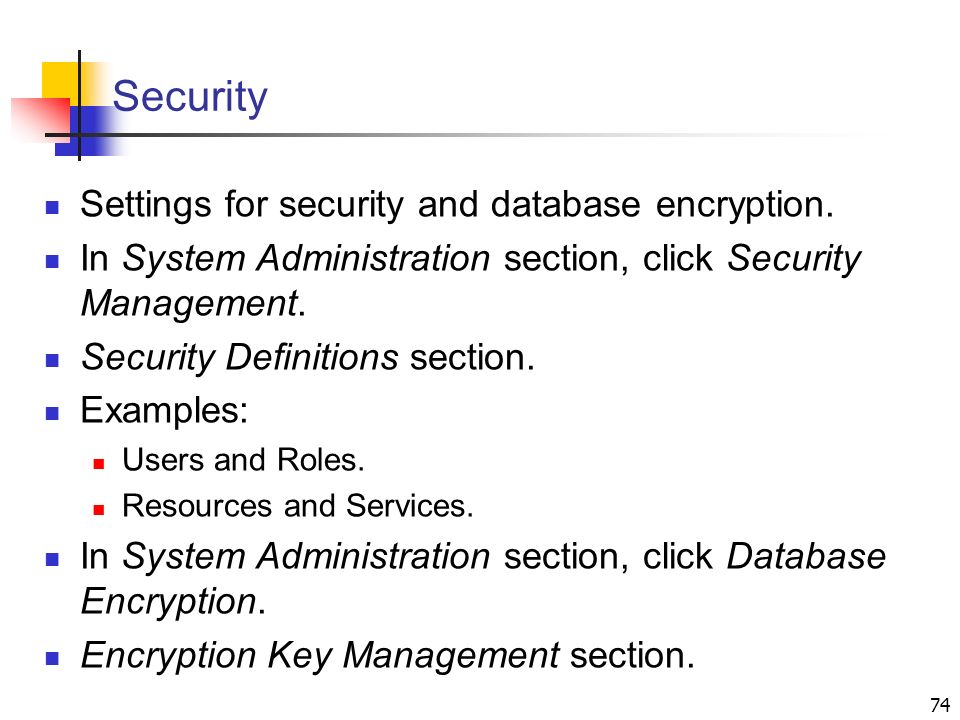Click red bullet beside Users and Roles
This screenshot has height=720, width=960.
pos(99,463)
